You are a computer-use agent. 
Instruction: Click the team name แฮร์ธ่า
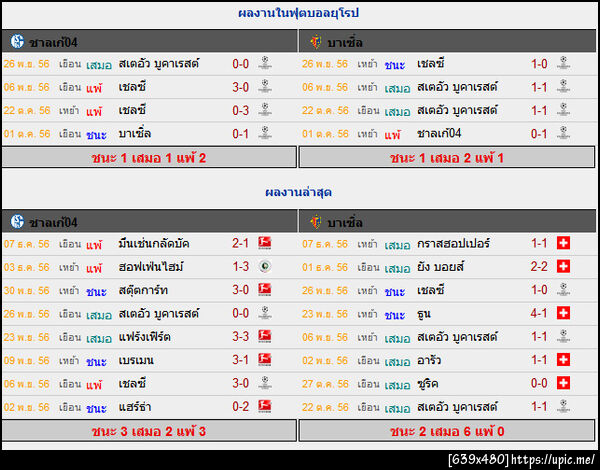point(135,407)
